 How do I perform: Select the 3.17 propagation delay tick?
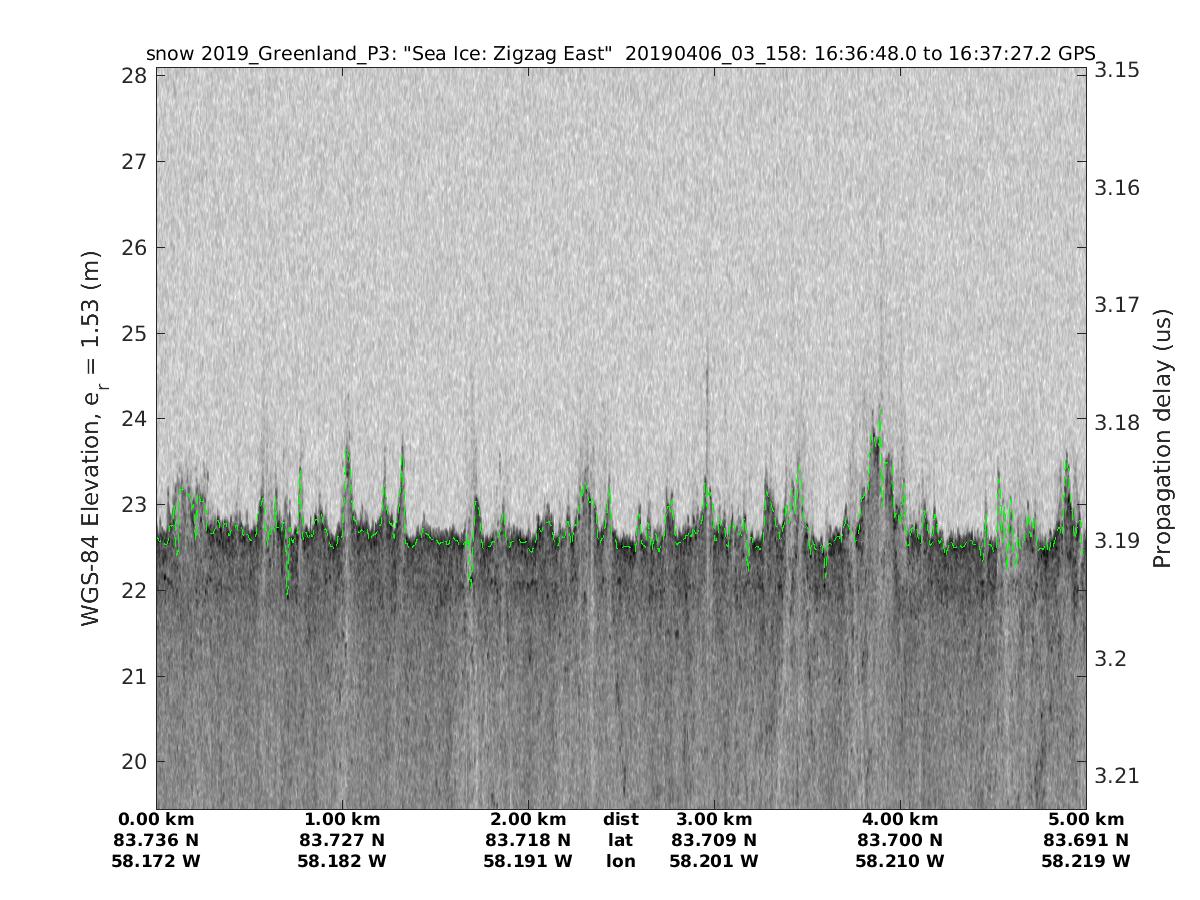(x=1115, y=305)
